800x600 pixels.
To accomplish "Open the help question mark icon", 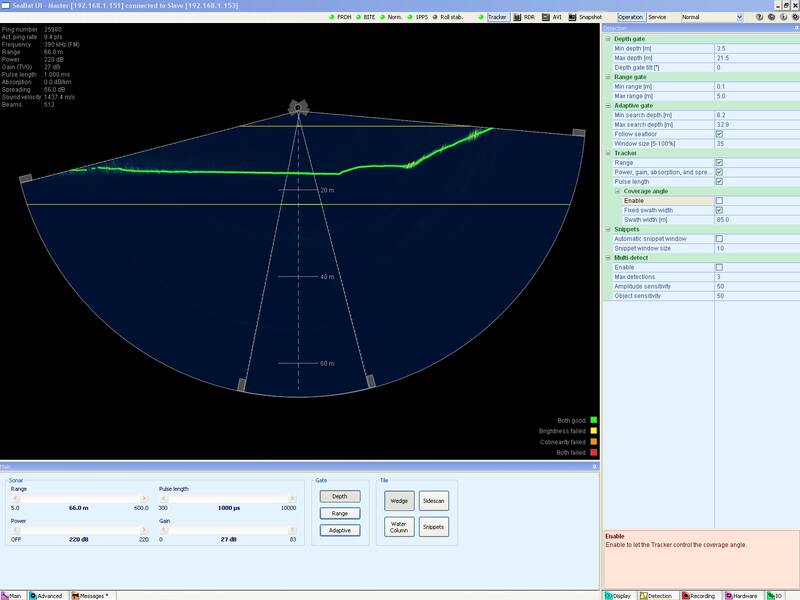I will click(757, 17).
